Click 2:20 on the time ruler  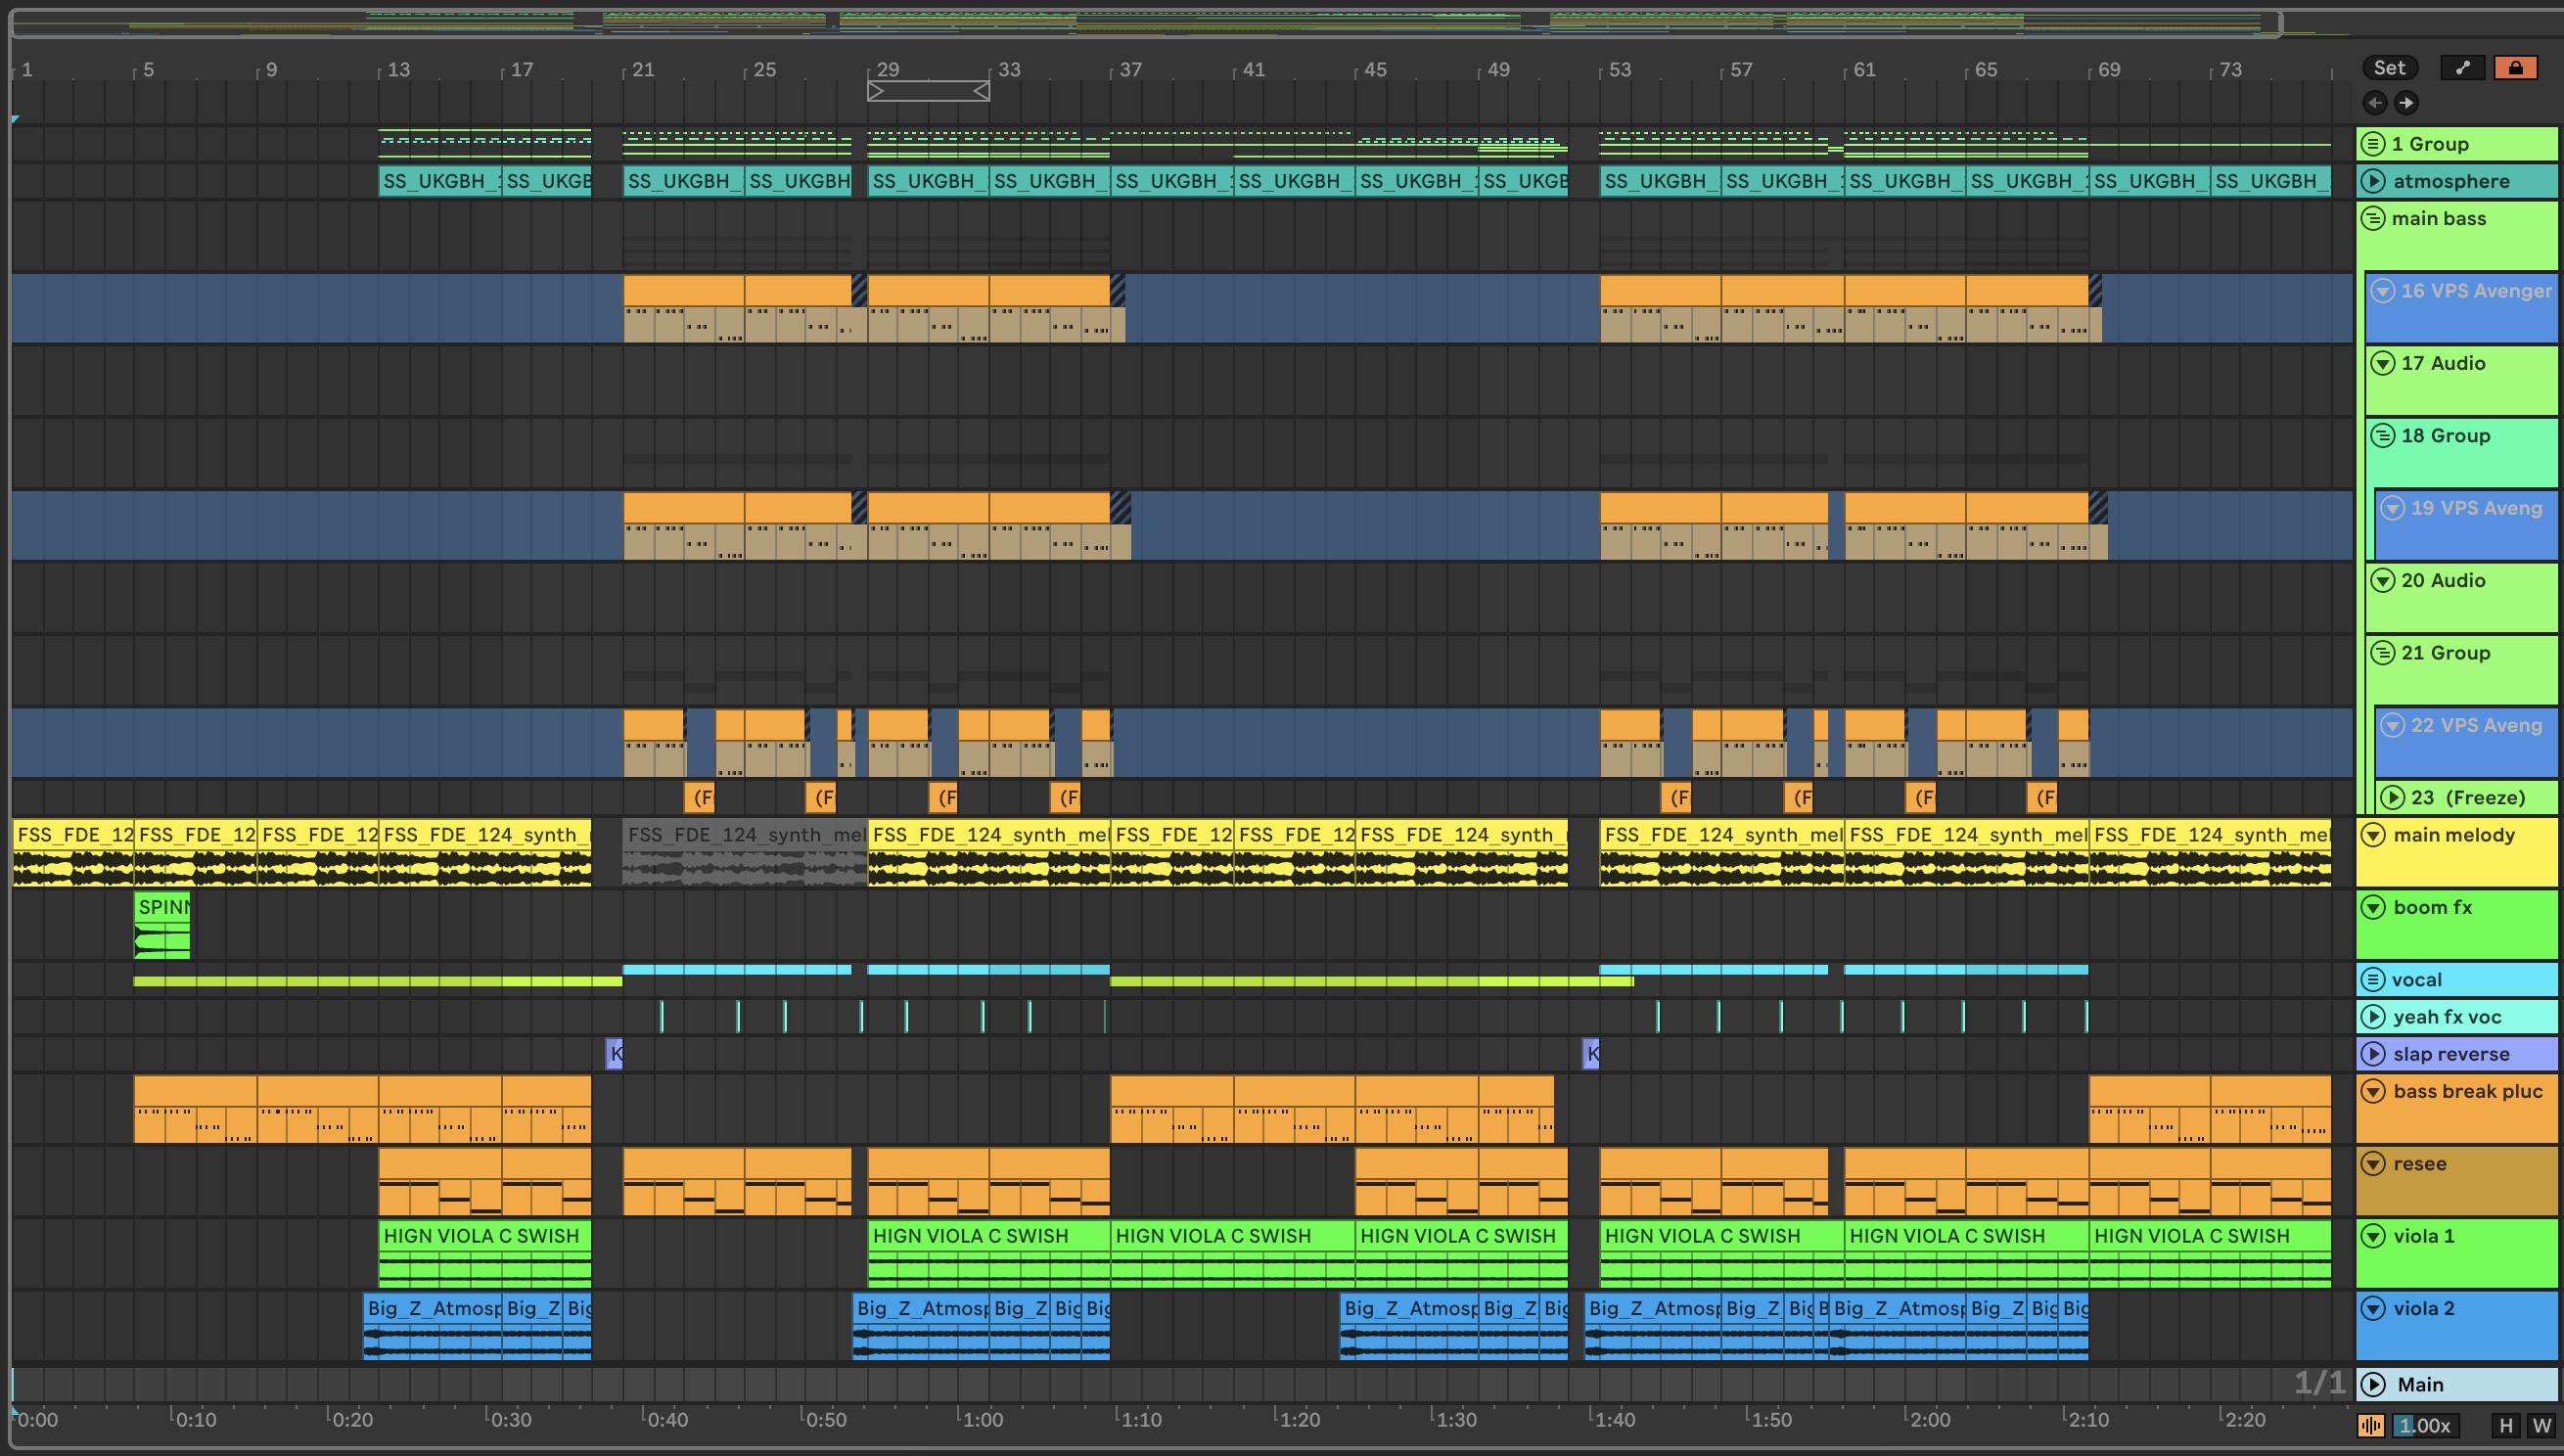[x=2245, y=1419]
